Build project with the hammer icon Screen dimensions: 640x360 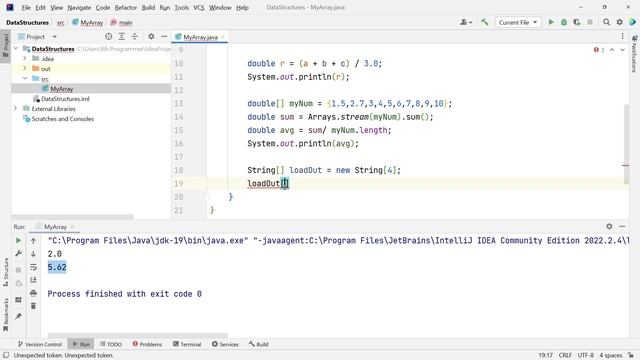coord(484,22)
